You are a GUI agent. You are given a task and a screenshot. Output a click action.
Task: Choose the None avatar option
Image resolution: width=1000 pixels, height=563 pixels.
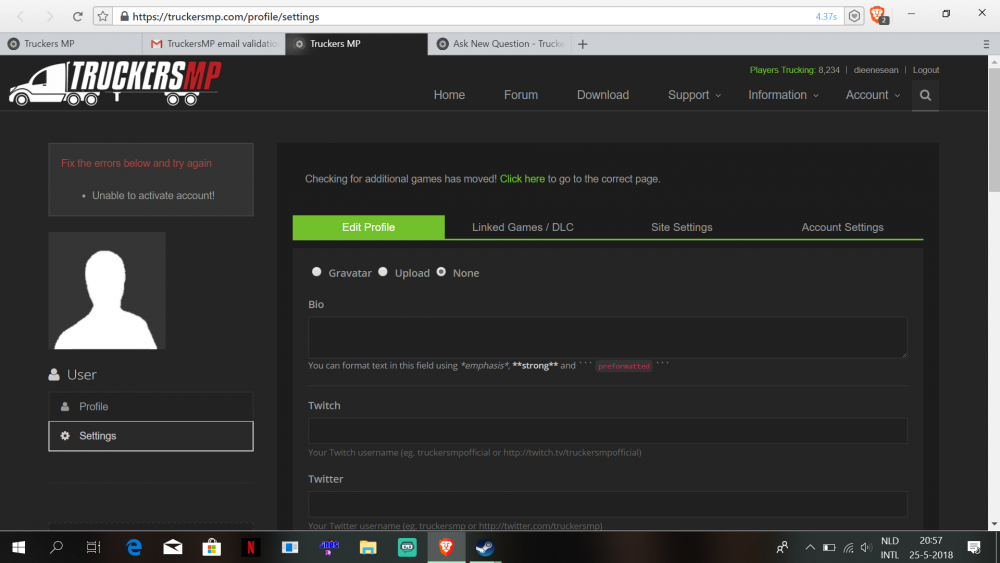[x=441, y=272]
